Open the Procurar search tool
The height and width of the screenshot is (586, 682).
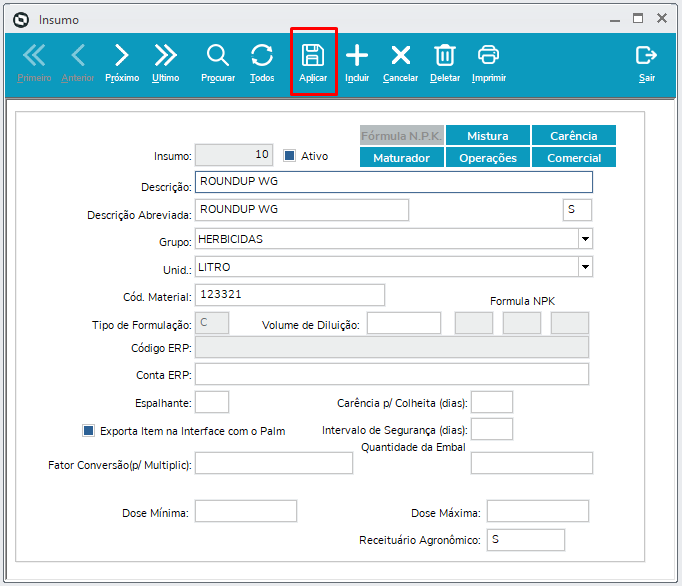coord(217,55)
